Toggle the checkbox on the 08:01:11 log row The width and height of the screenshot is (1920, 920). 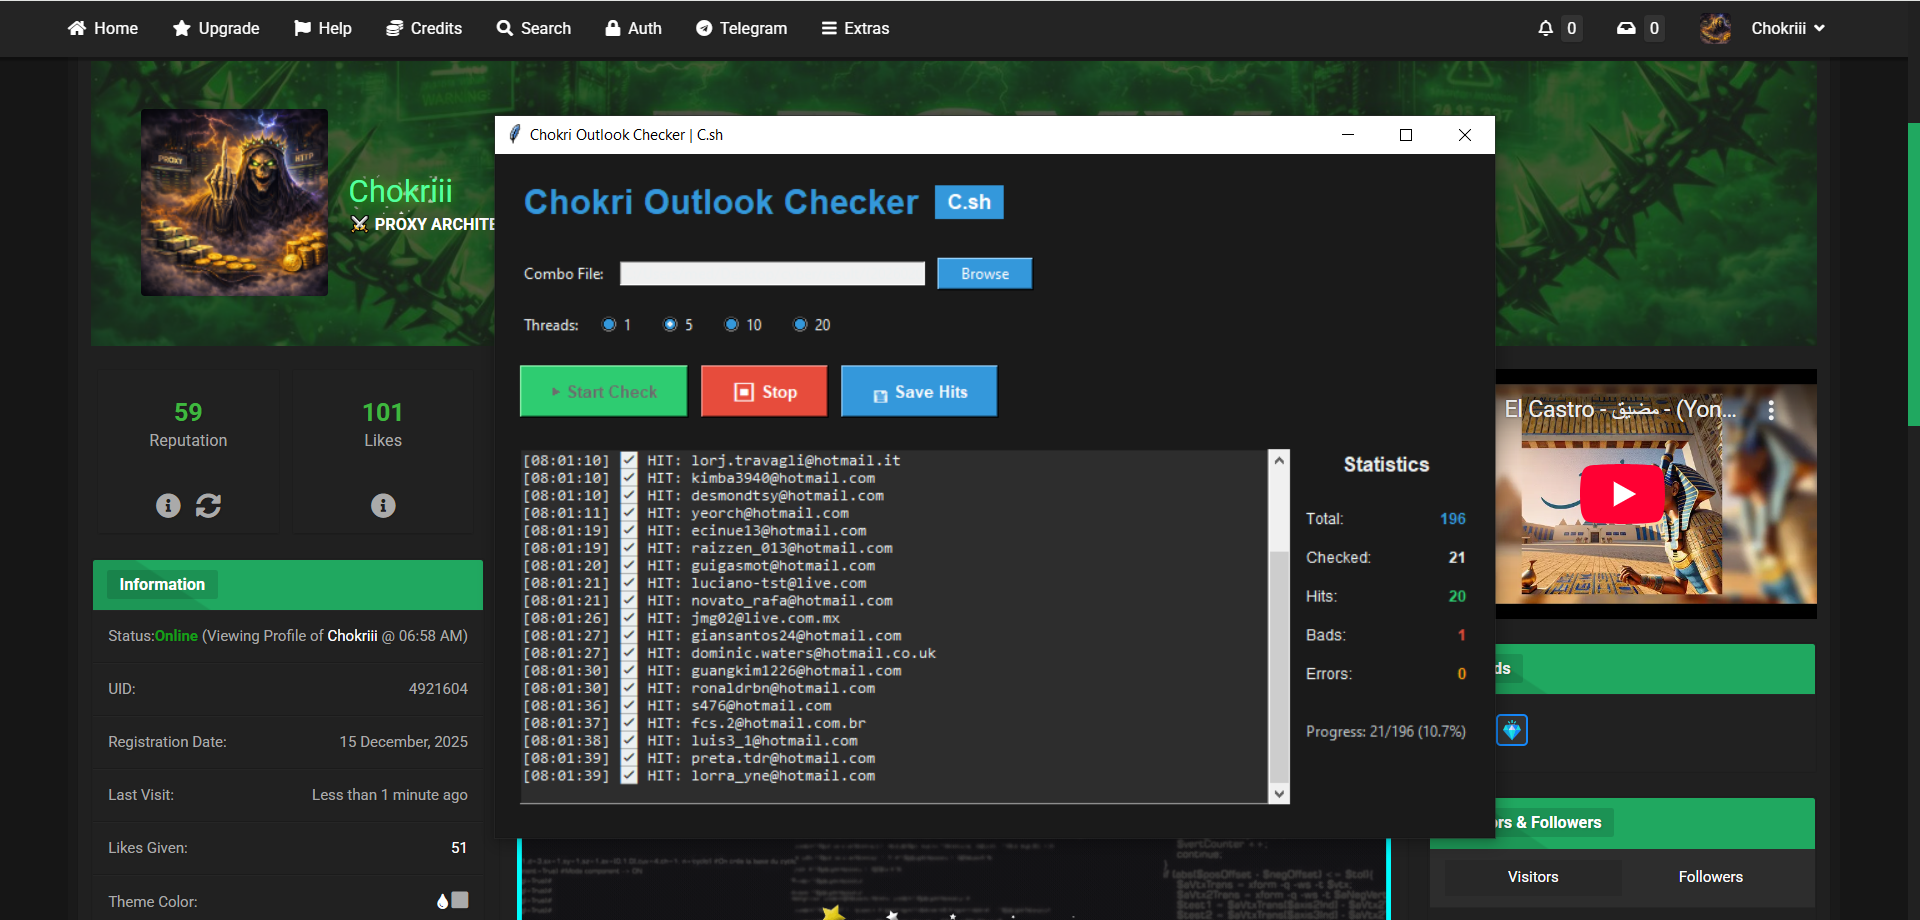(x=629, y=513)
